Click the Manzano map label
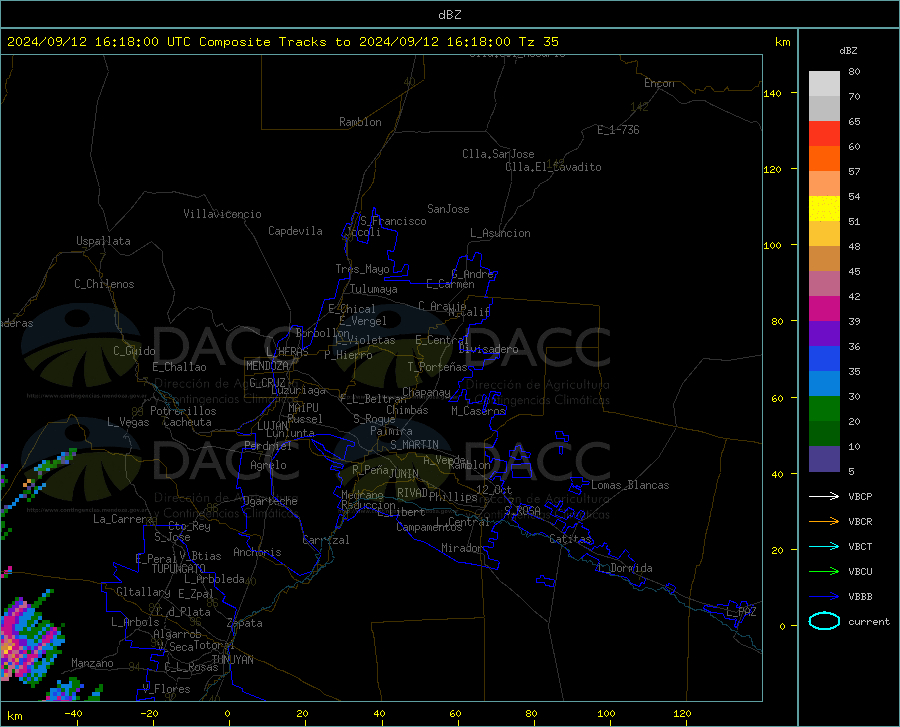Image resolution: width=900 pixels, height=727 pixels. click(92, 663)
